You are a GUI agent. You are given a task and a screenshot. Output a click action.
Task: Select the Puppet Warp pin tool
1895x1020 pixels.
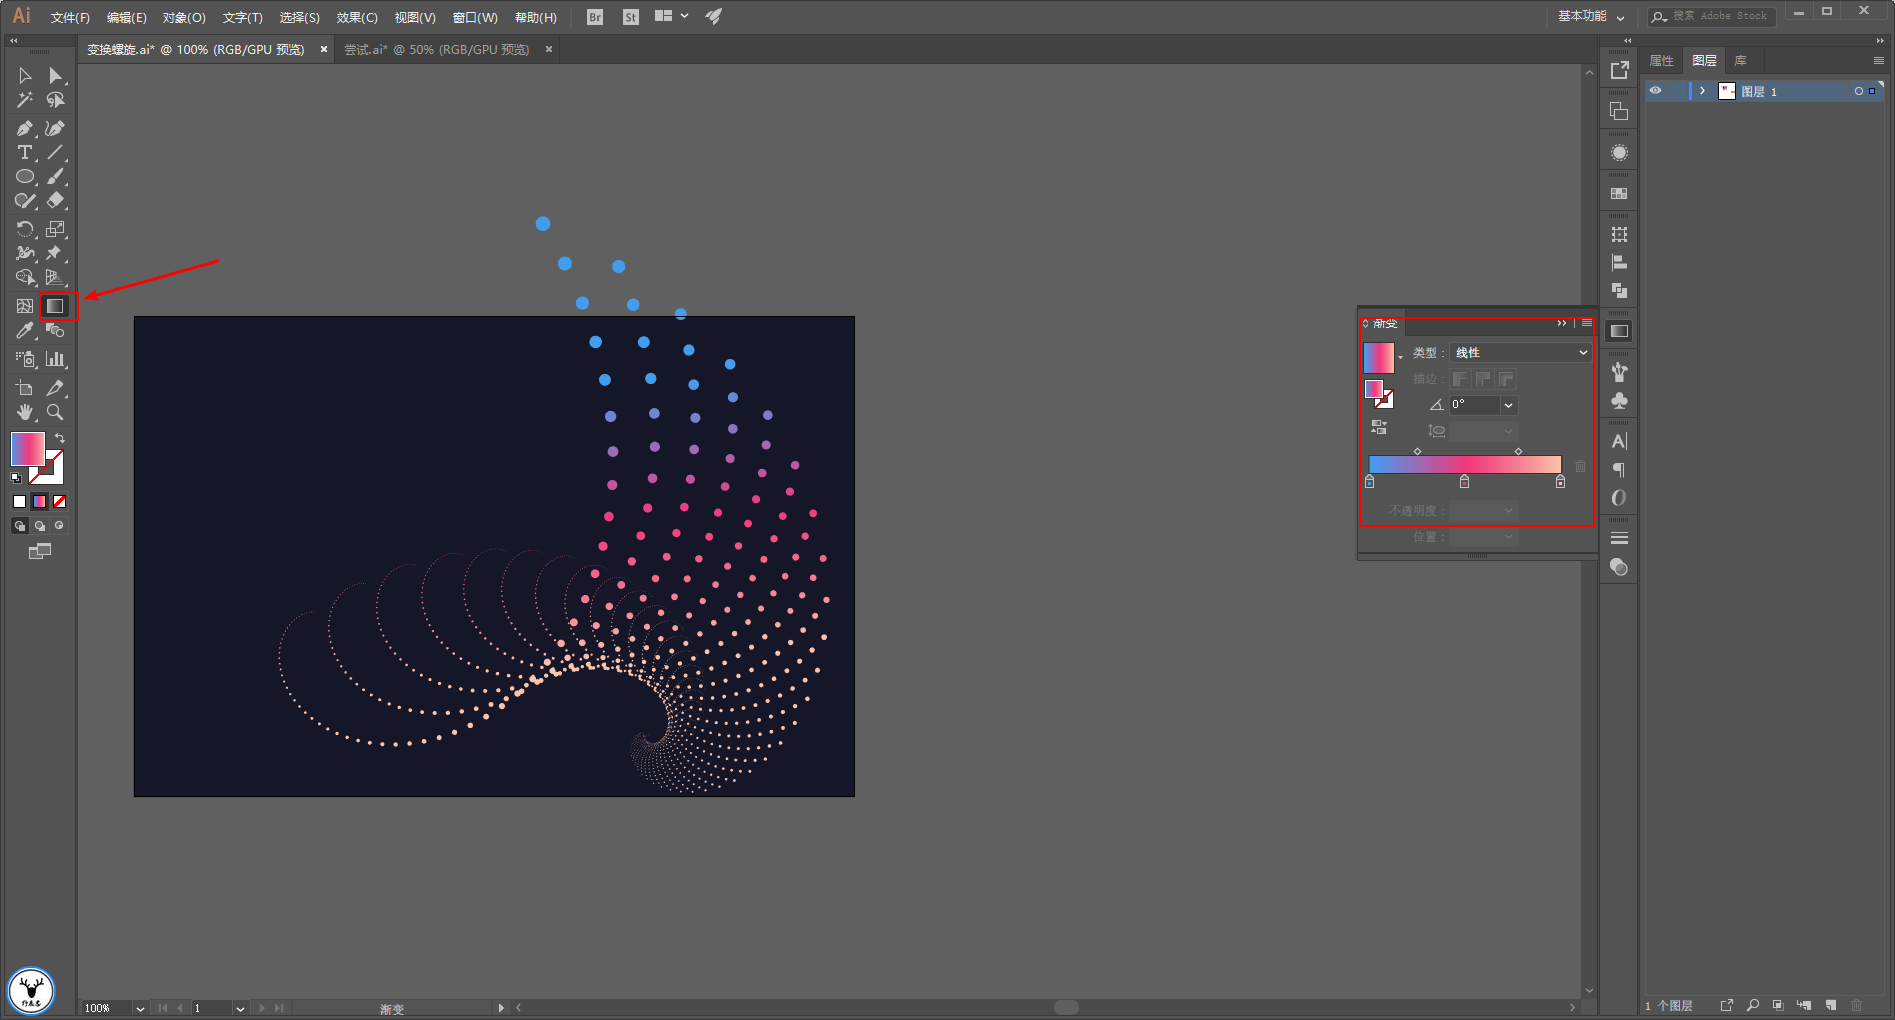(55, 253)
